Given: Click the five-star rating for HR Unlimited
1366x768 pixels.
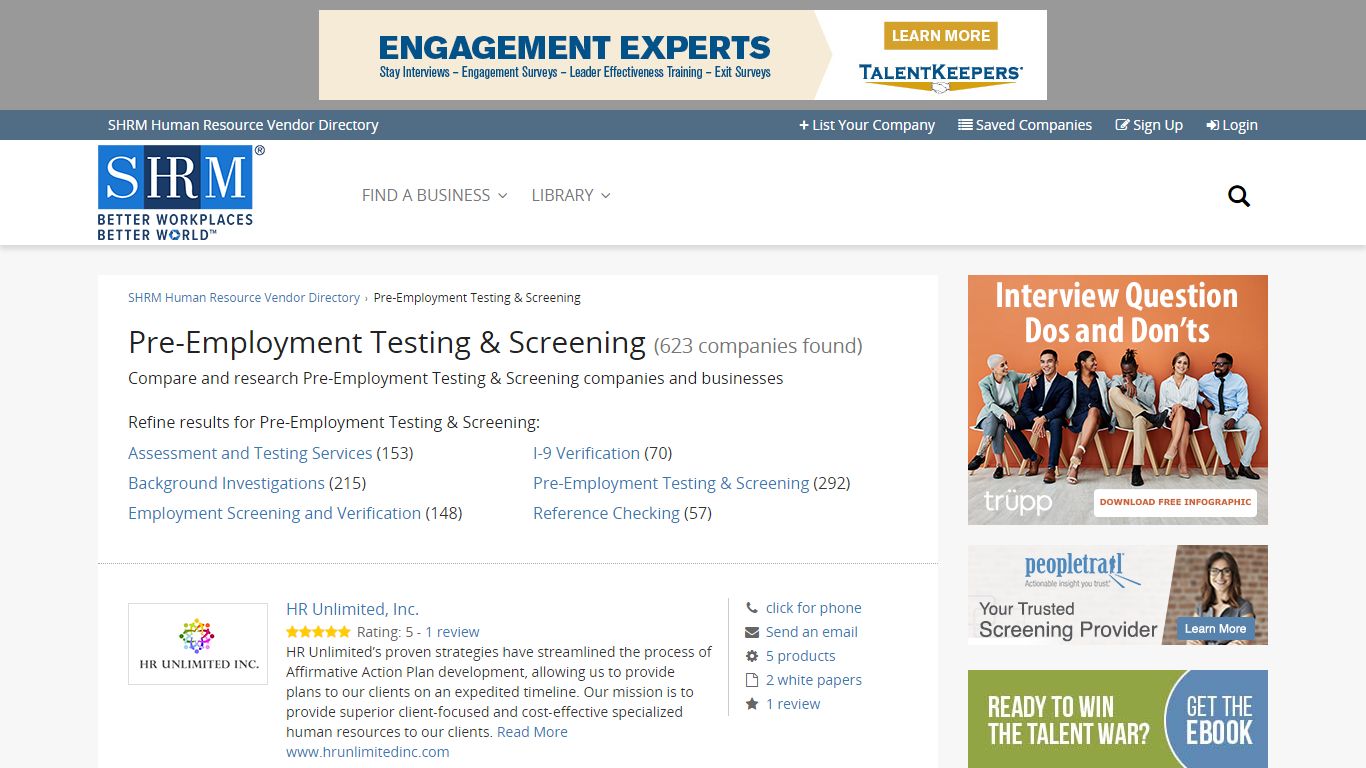Looking at the screenshot, I should pos(318,632).
